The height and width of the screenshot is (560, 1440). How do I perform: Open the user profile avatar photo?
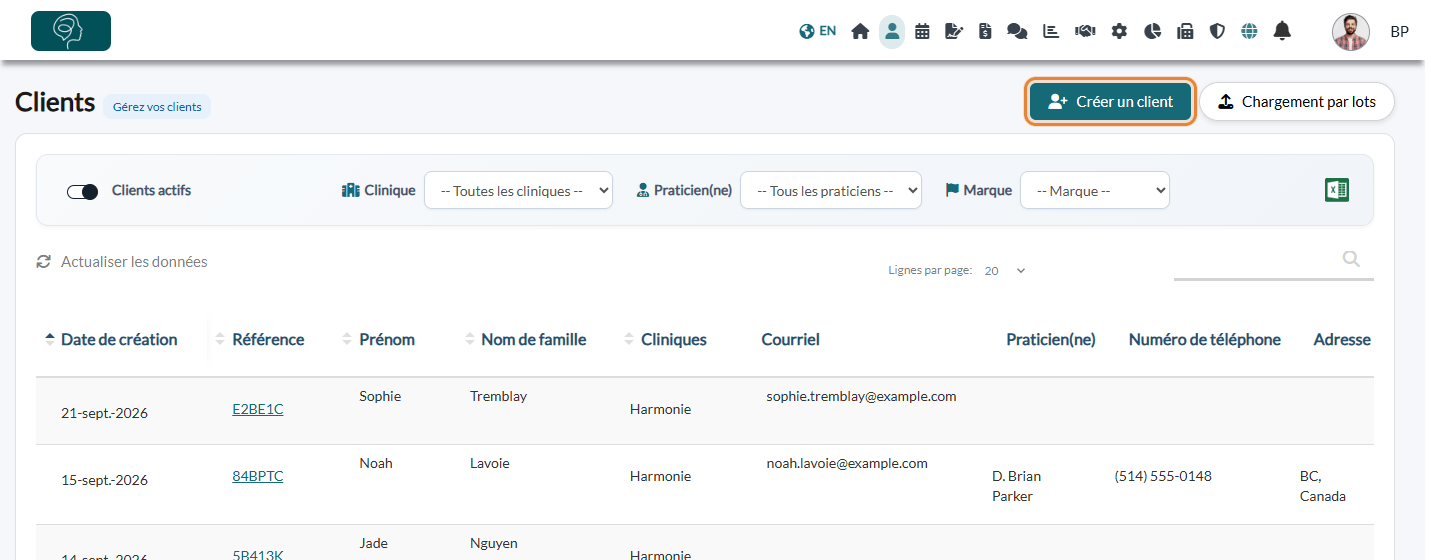[x=1351, y=32]
